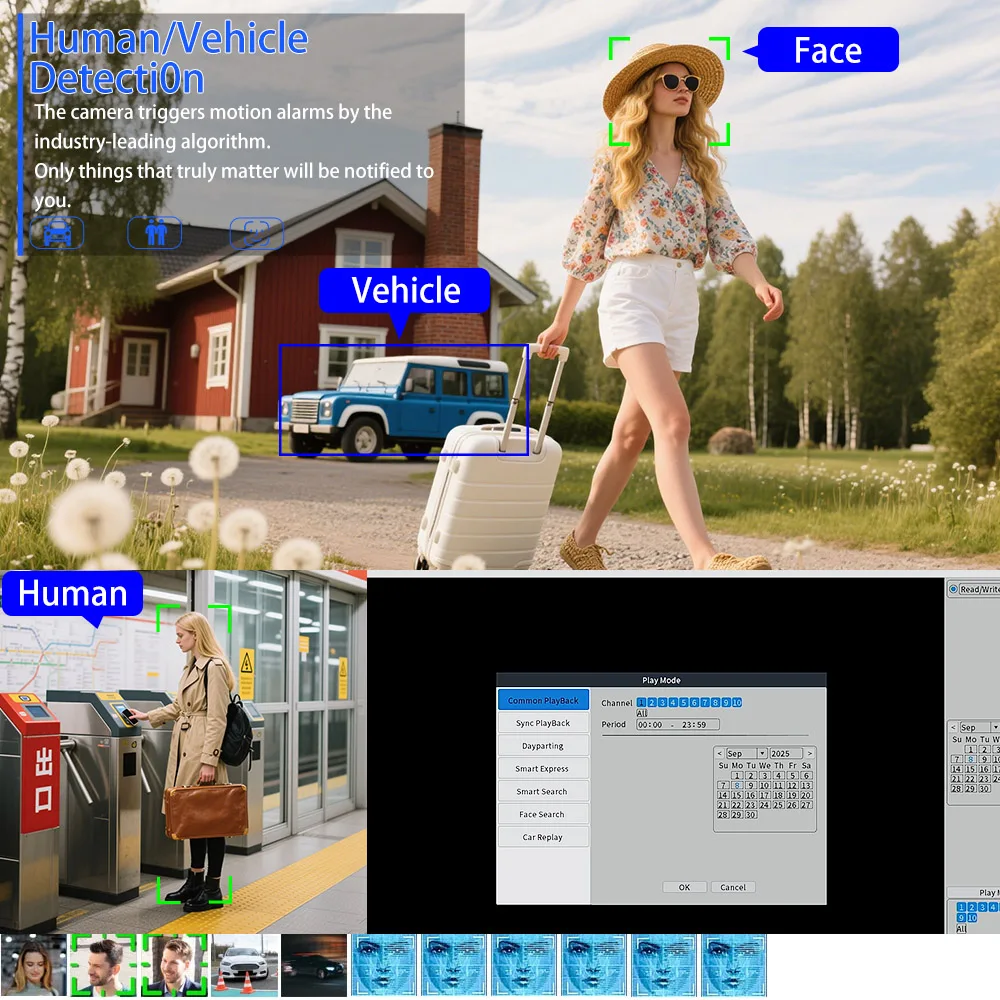Click the previous-month arrow on the calendar

[x=719, y=753]
